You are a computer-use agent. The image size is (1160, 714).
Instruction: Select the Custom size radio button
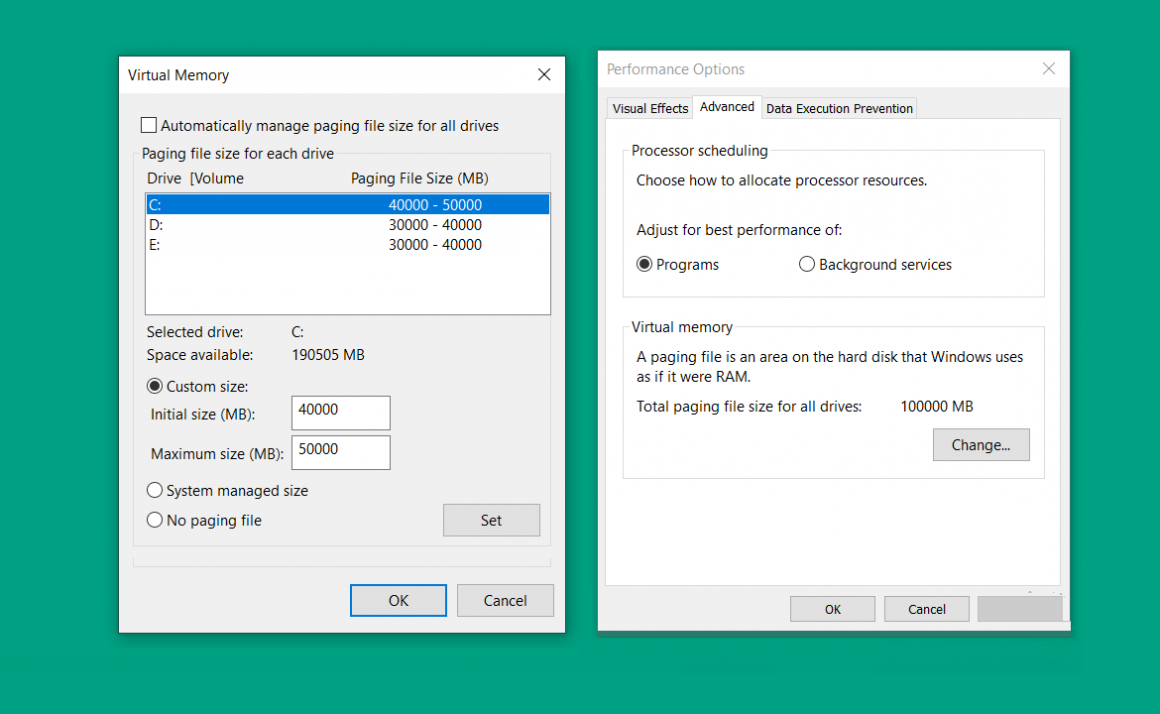tap(155, 386)
